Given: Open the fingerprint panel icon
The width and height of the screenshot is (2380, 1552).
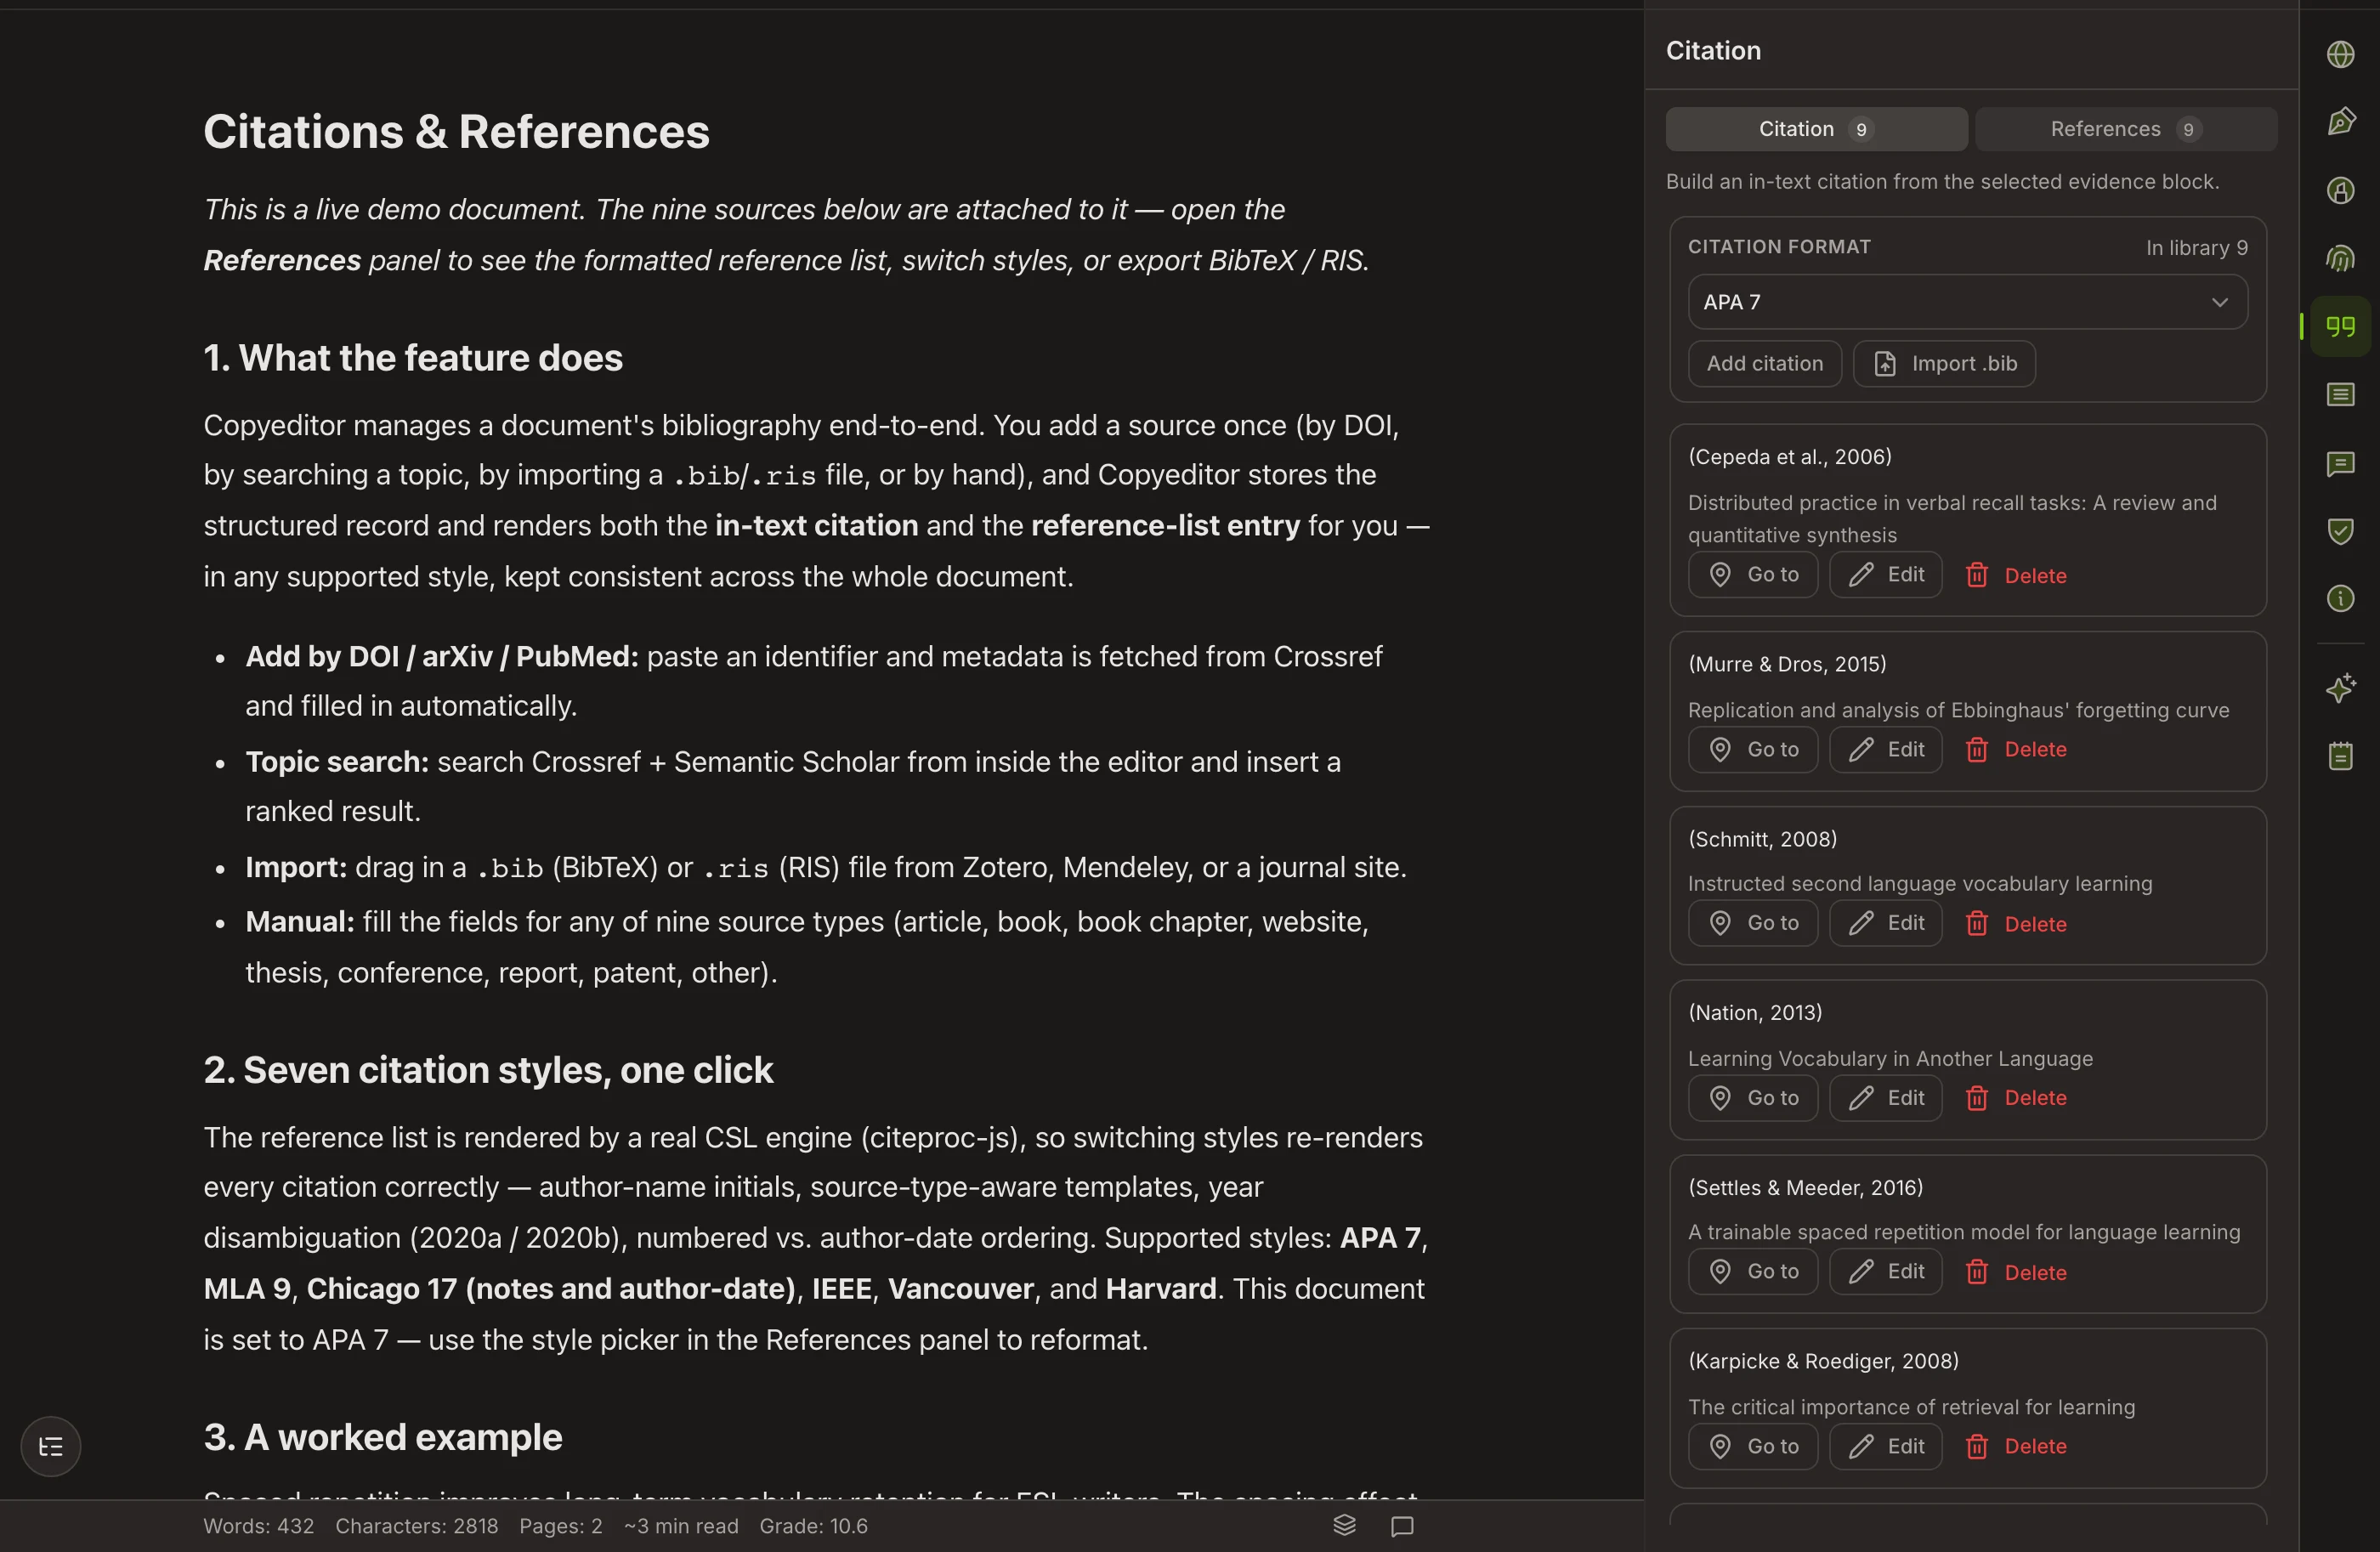Looking at the screenshot, I should pyautogui.click(x=2340, y=258).
